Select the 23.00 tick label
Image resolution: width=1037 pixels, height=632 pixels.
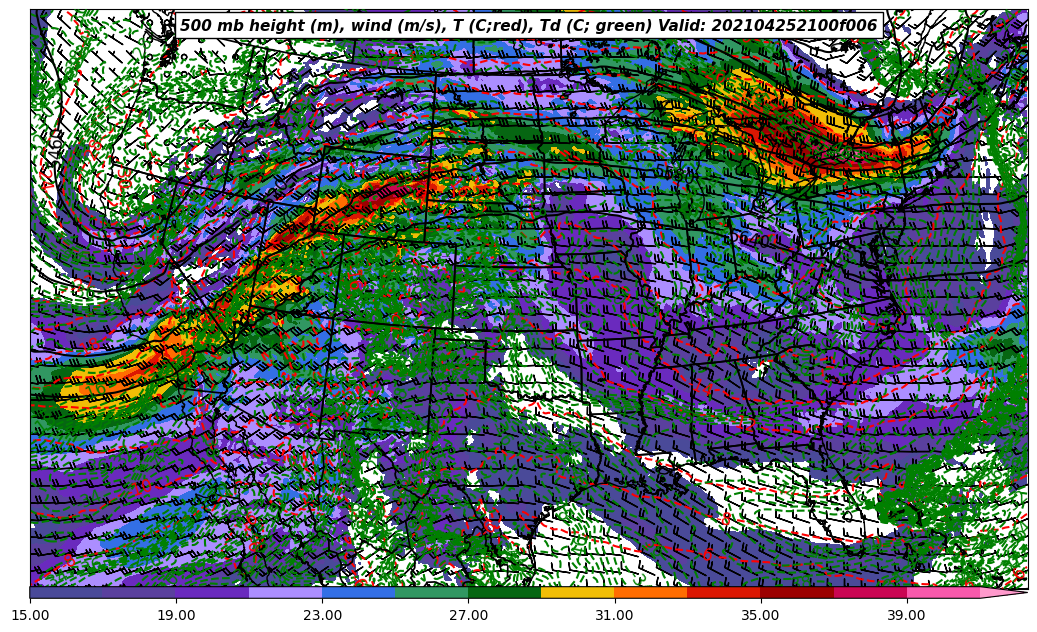click(x=322, y=615)
